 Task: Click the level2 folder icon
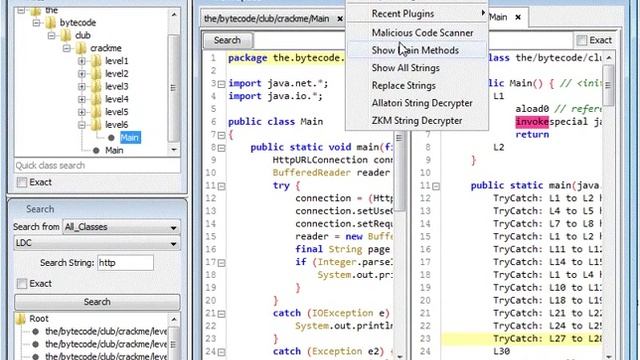coord(96,73)
